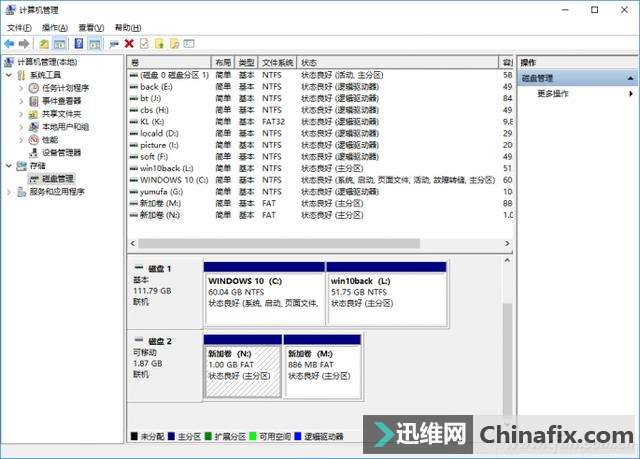This screenshot has height=459, width=640.
Task: Click the last toolbar icon showing a list pane
Action: [189, 44]
